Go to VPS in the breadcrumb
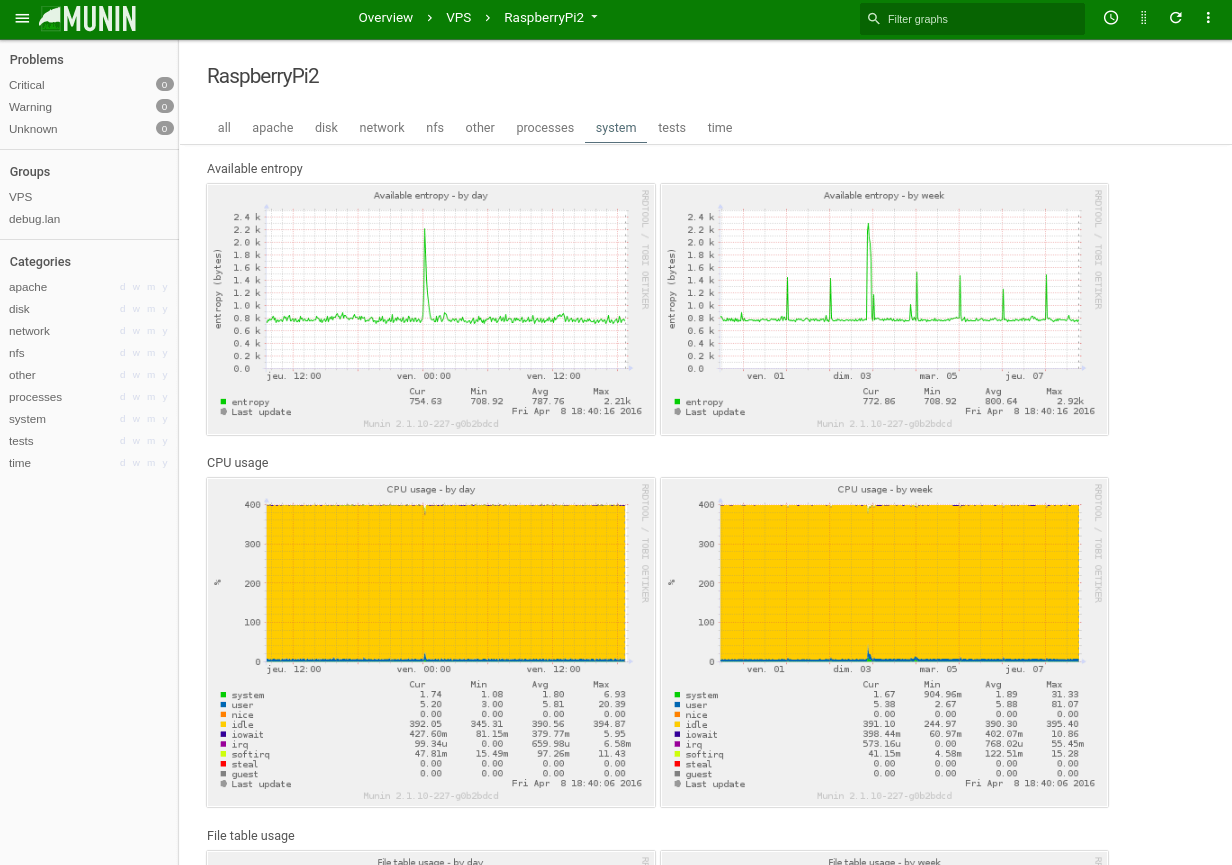The height and width of the screenshot is (865, 1232). [x=459, y=18]
